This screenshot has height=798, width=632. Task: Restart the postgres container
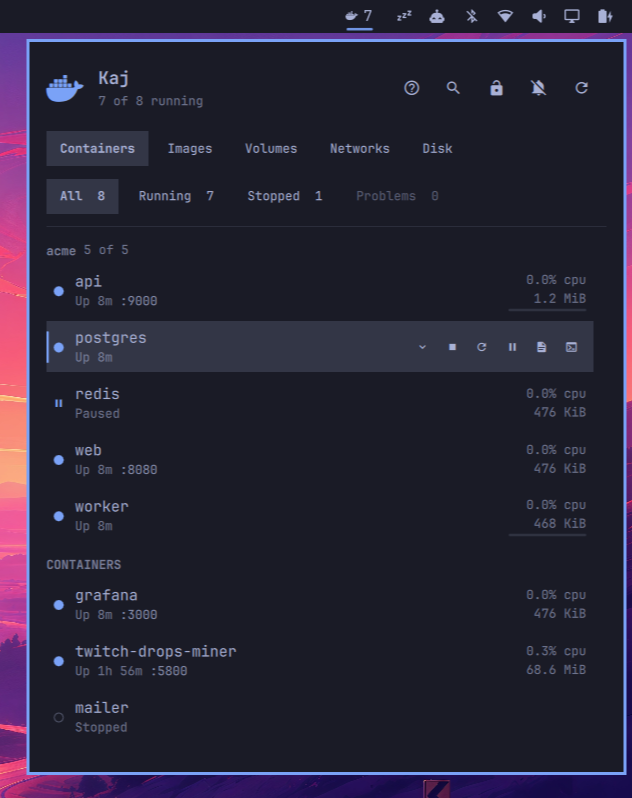481,347
